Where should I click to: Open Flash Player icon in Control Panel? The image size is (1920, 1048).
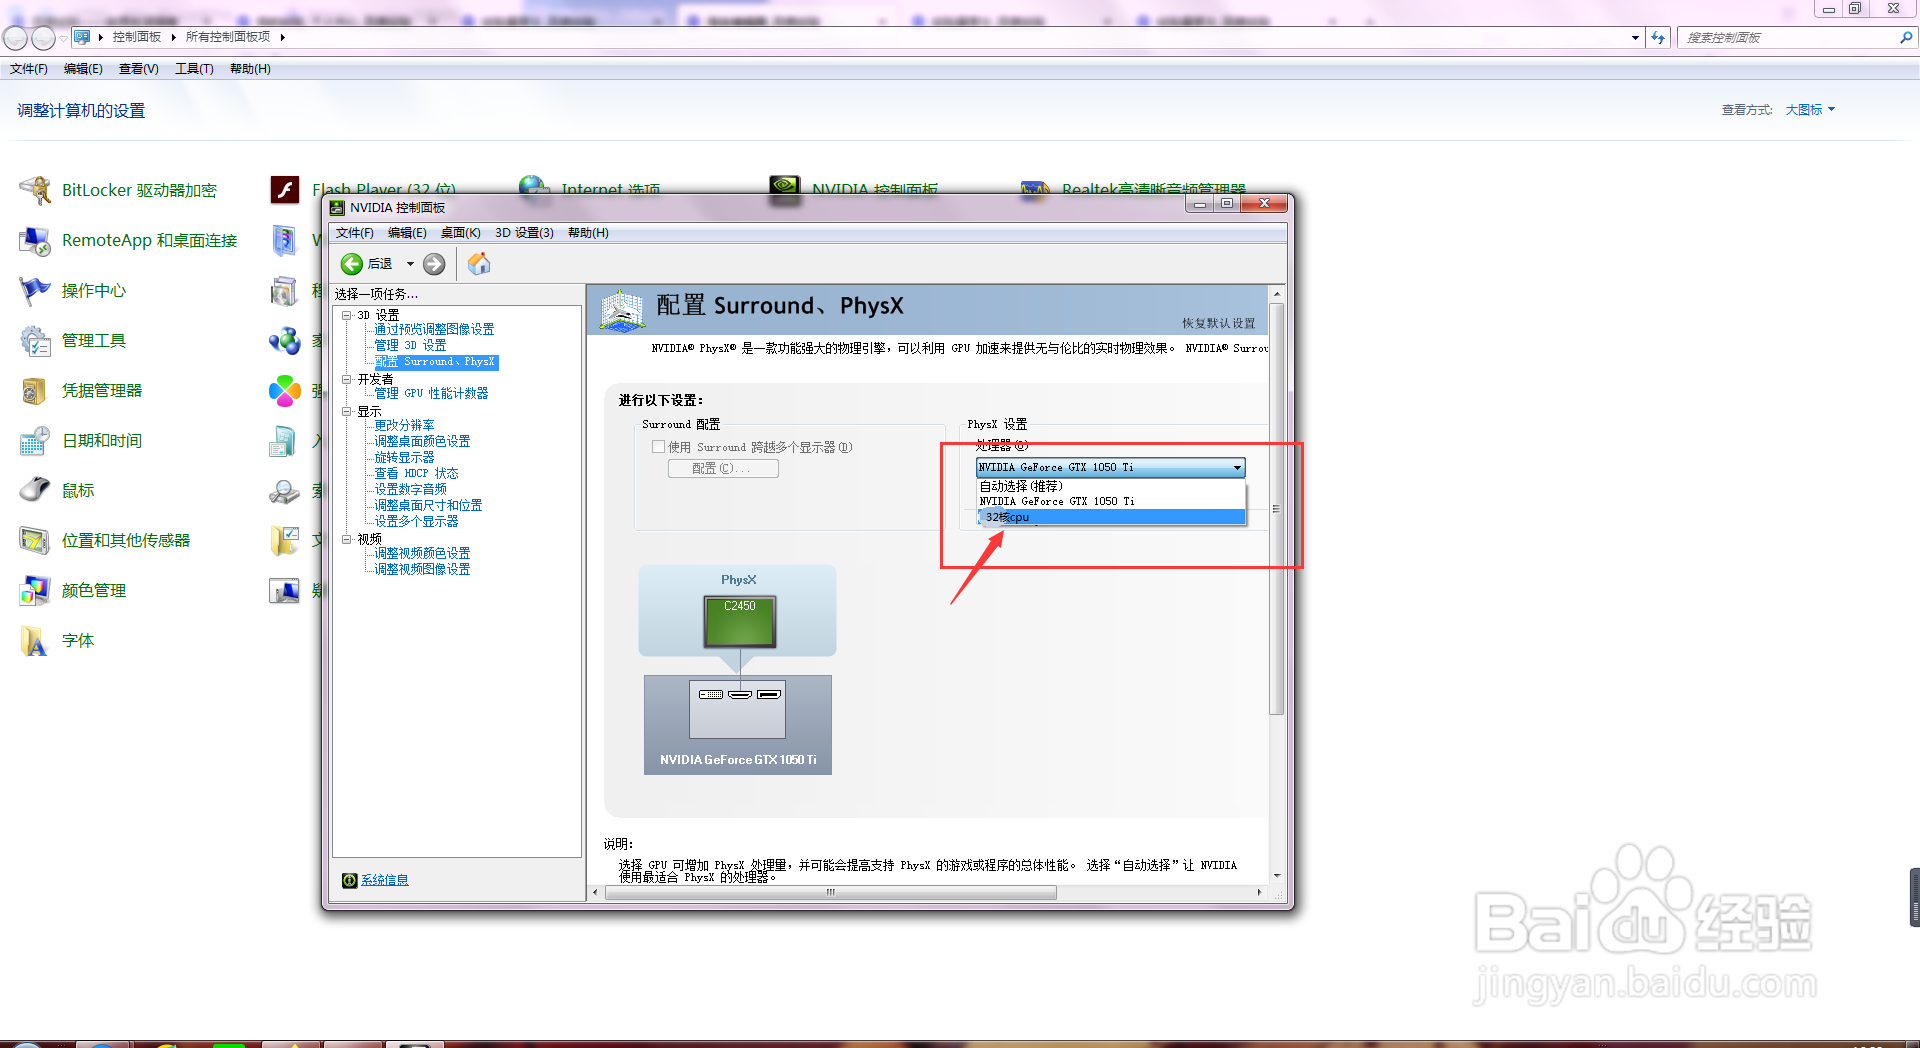point(285,188)
